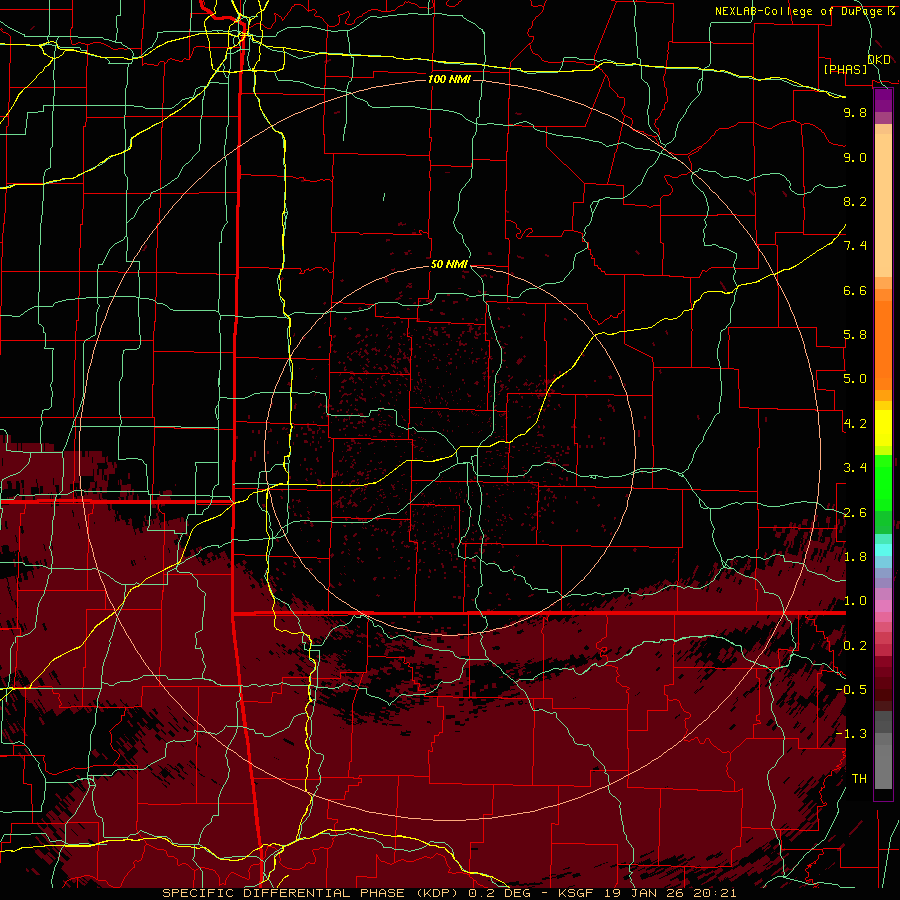This screenshot has width=900, height=900.
Task: Click the '1.8' scale value
Action: tap(855, 557)
